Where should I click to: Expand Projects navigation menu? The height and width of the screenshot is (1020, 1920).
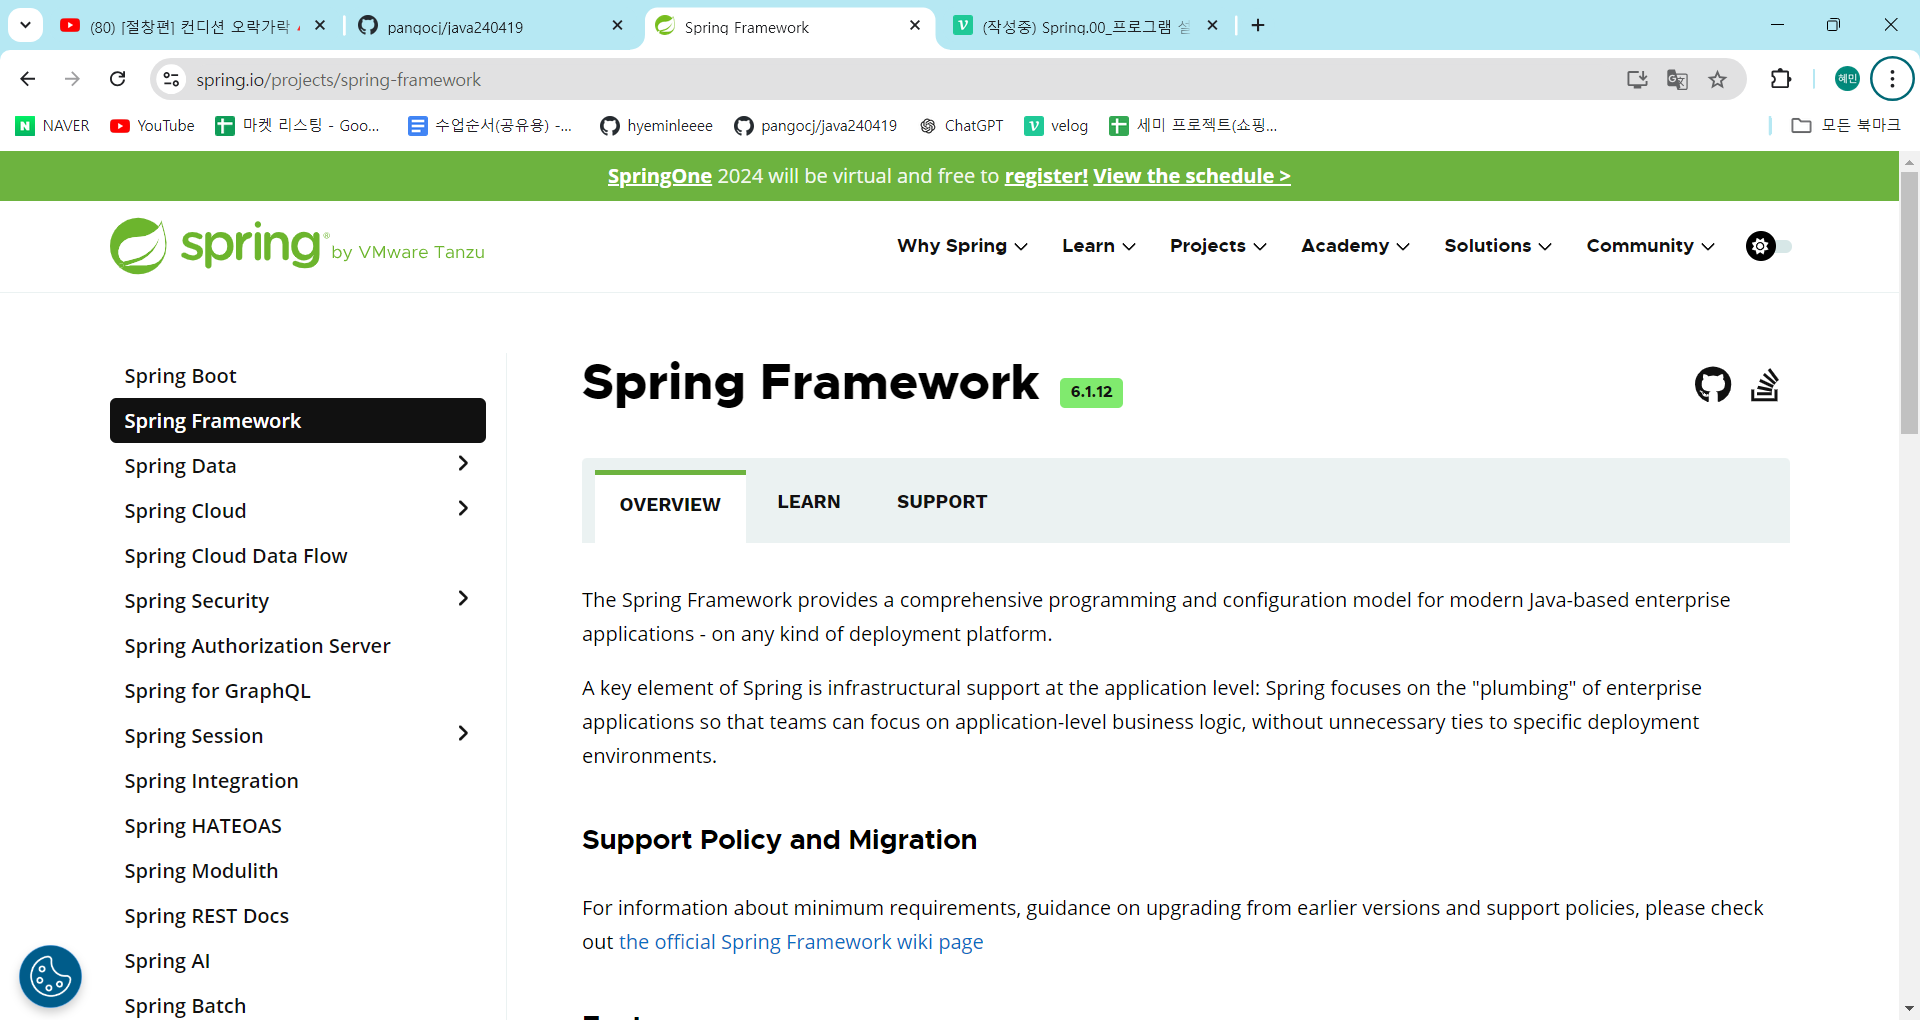1218,246
